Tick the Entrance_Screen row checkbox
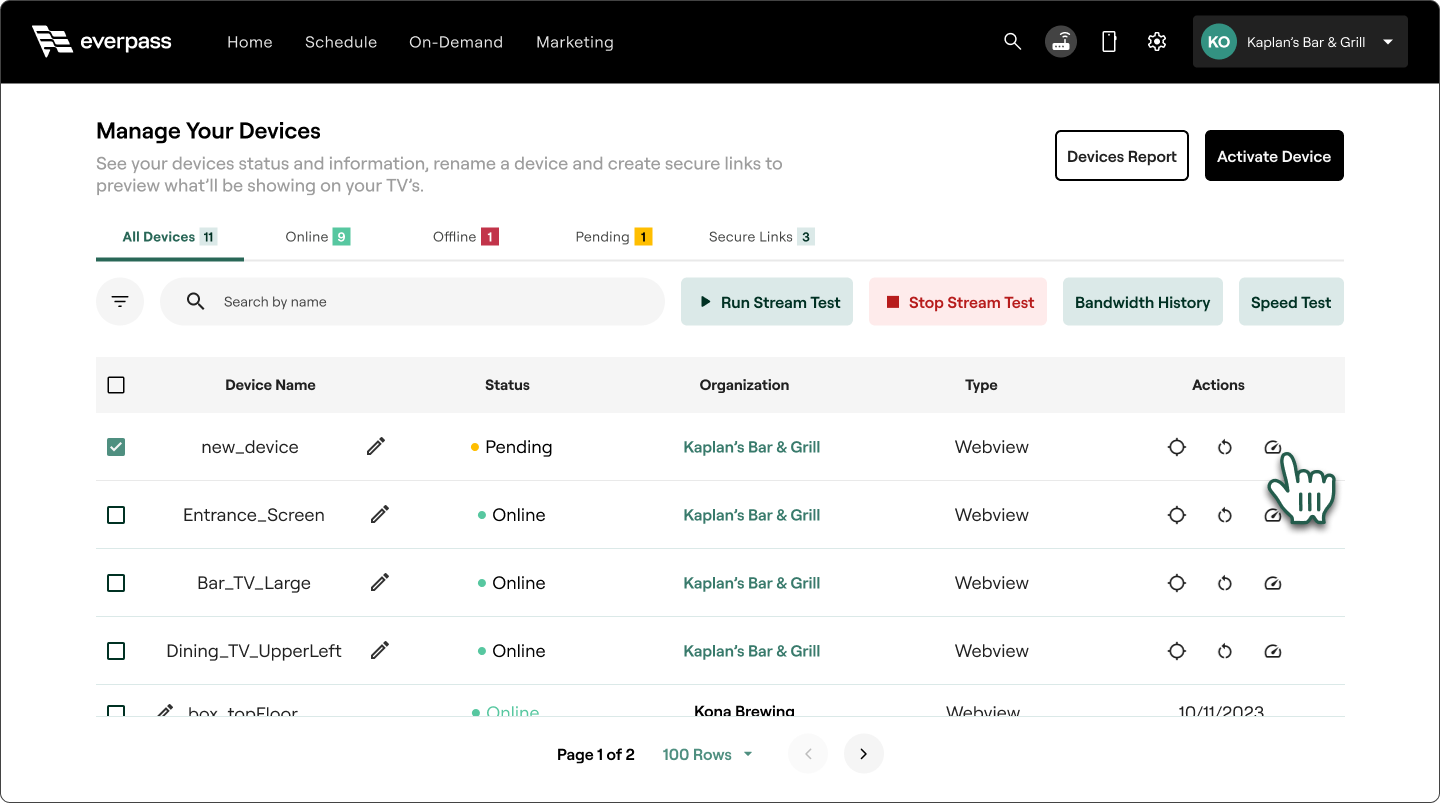The image size is (1440, 803). tap(116, 515)
